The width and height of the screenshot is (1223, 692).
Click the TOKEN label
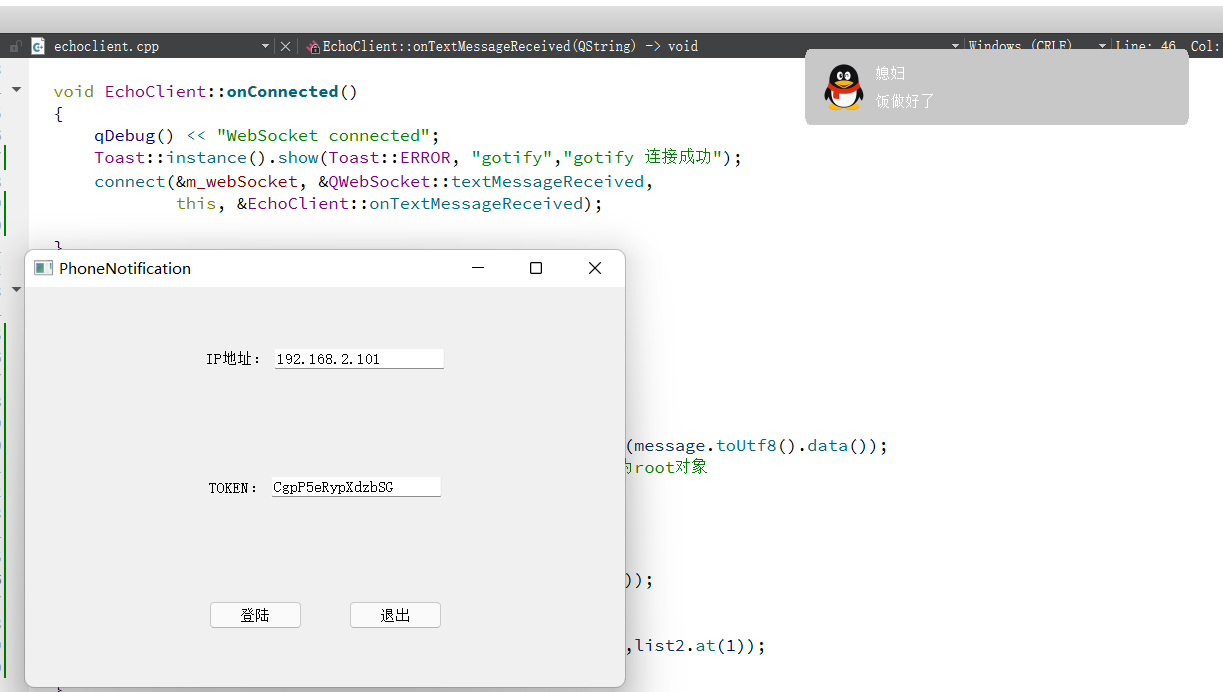coord(234,488)
